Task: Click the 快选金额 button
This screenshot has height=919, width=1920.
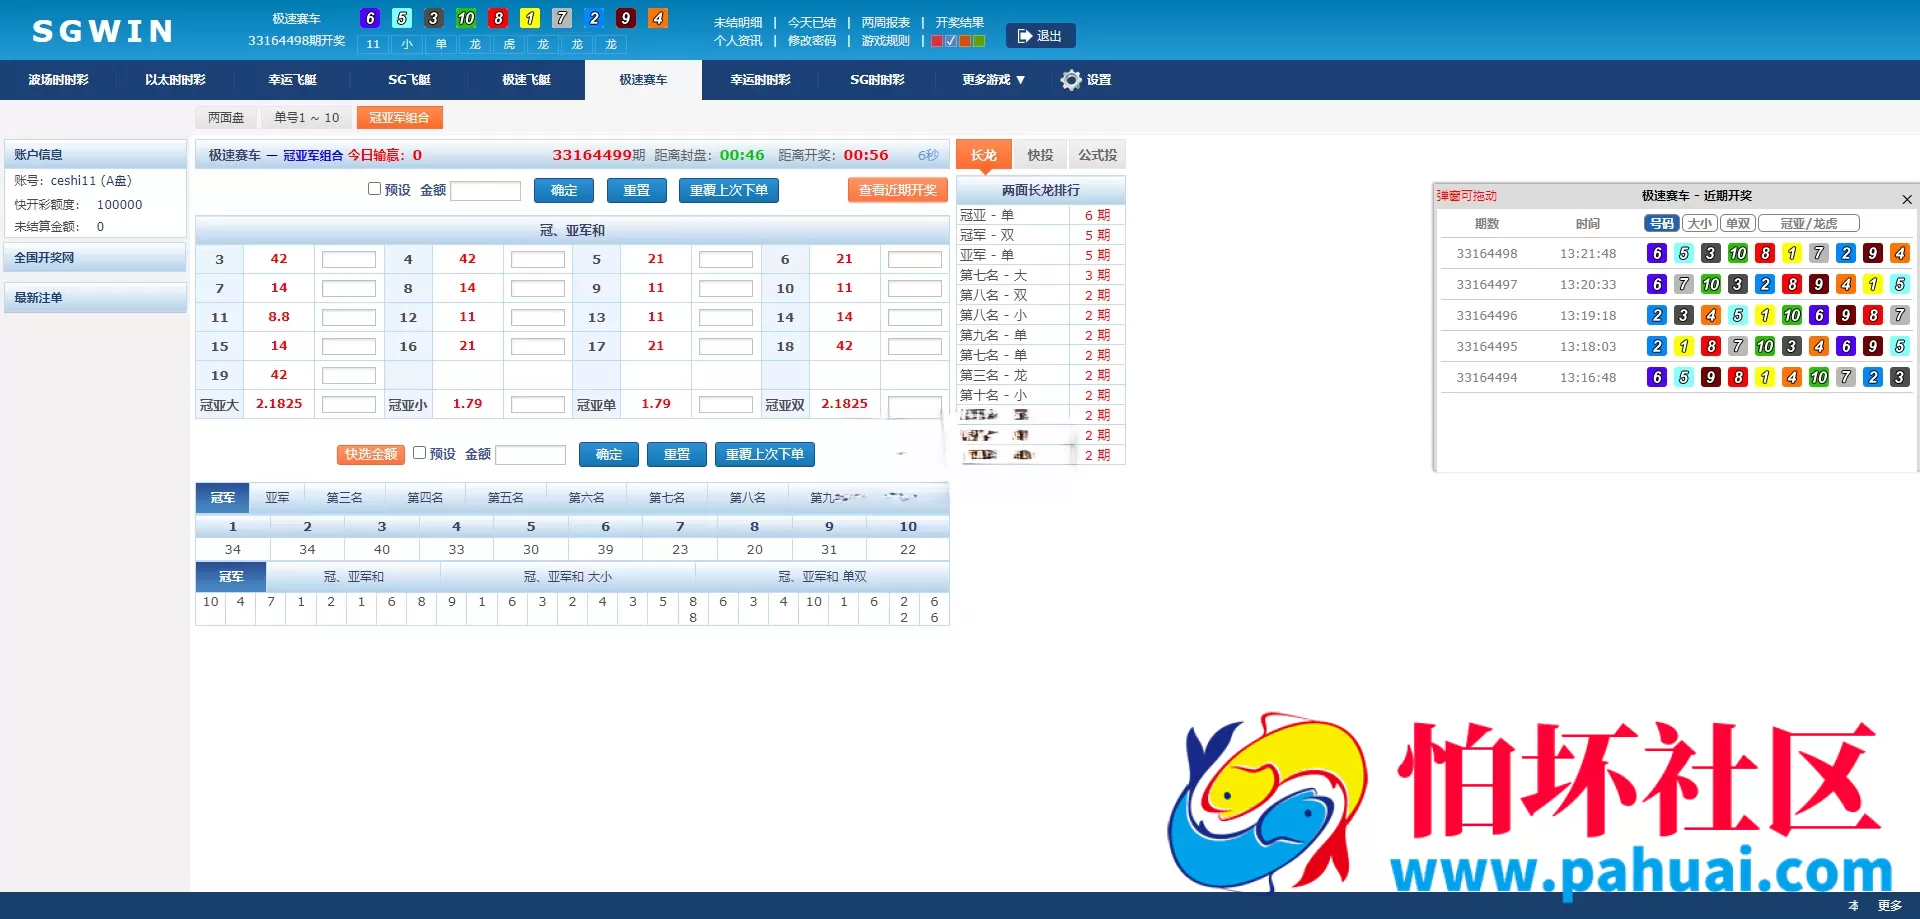Action: coord(371,454)
